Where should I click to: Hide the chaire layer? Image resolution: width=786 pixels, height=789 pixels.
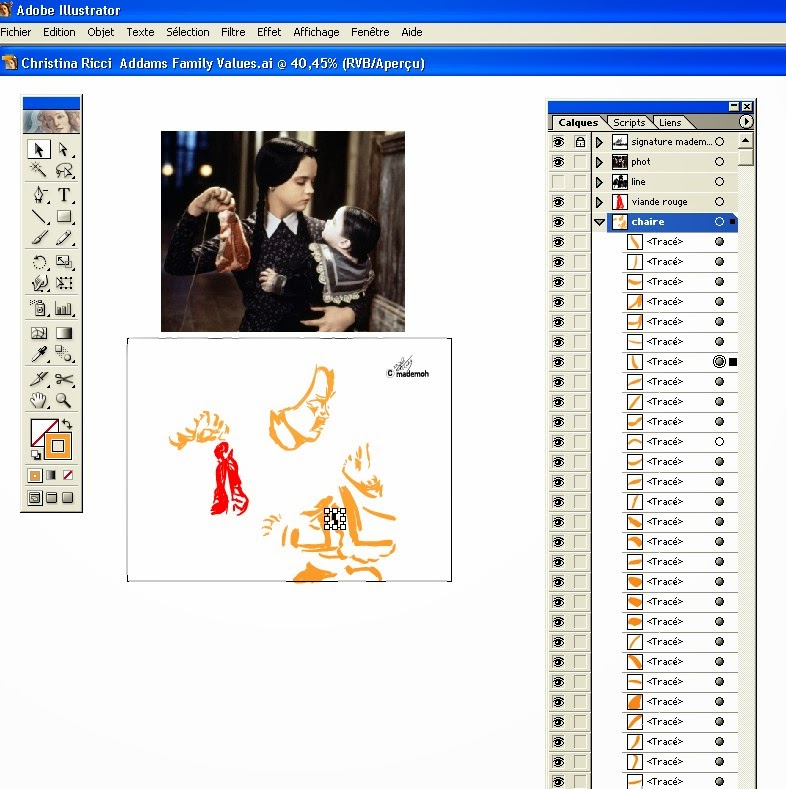point(559,222)
